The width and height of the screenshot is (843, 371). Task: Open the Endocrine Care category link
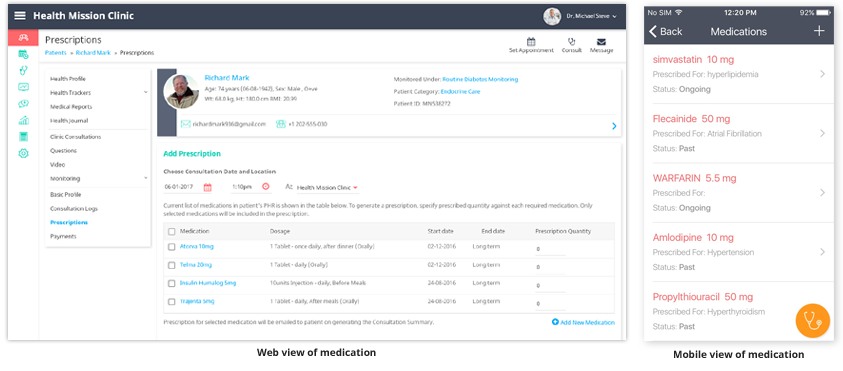tap(460, 91)
